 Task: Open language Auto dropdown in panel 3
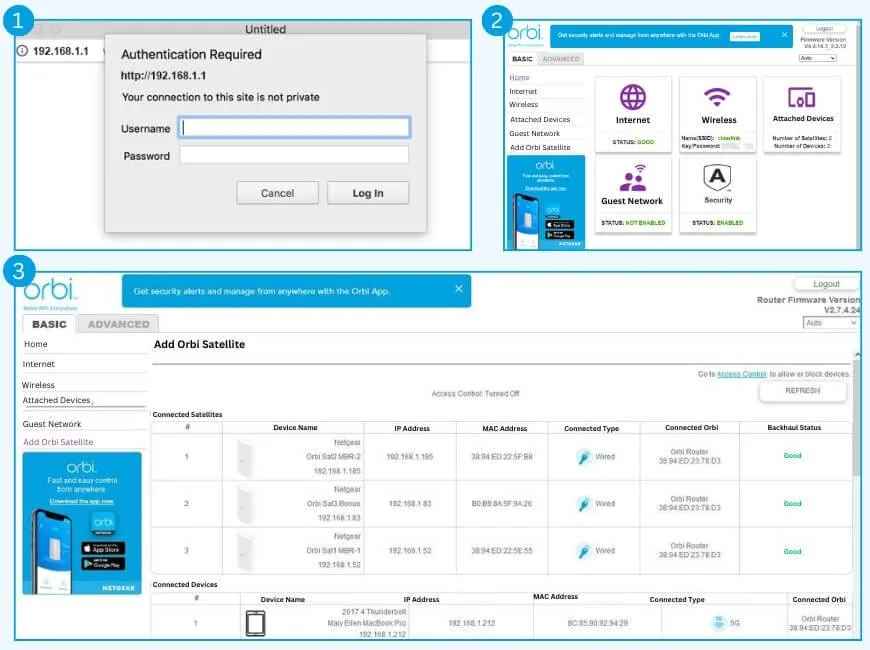pyautogui.click(x=830, y=323)
